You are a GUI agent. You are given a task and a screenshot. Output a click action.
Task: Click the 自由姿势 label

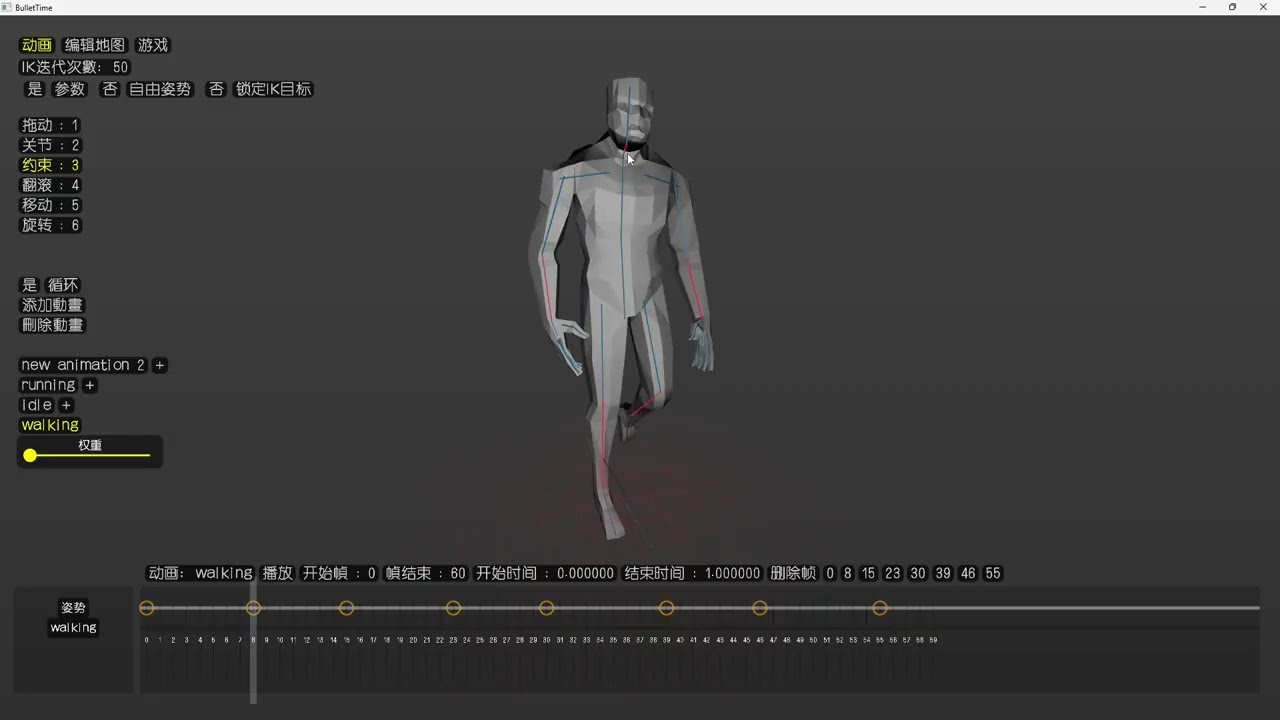coord(160,89)
